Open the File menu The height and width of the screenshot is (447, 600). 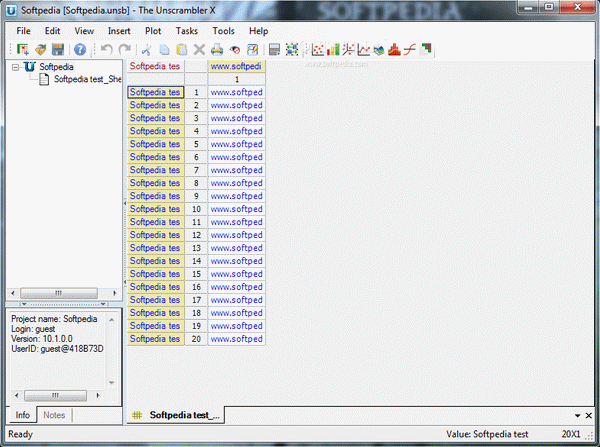(x=23, y=31)
